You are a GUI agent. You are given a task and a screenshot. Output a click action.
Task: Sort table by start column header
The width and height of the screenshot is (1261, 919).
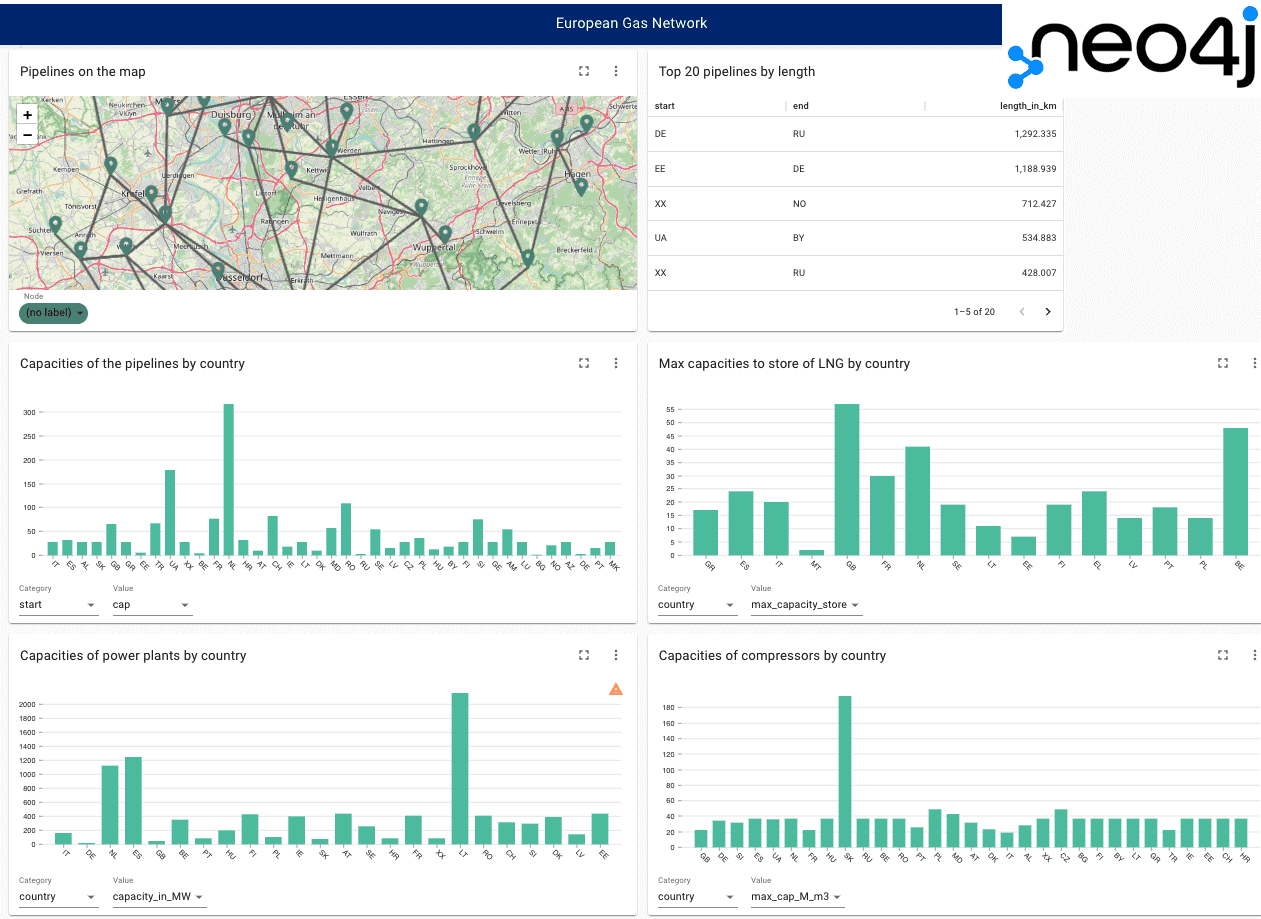(665, 106)
